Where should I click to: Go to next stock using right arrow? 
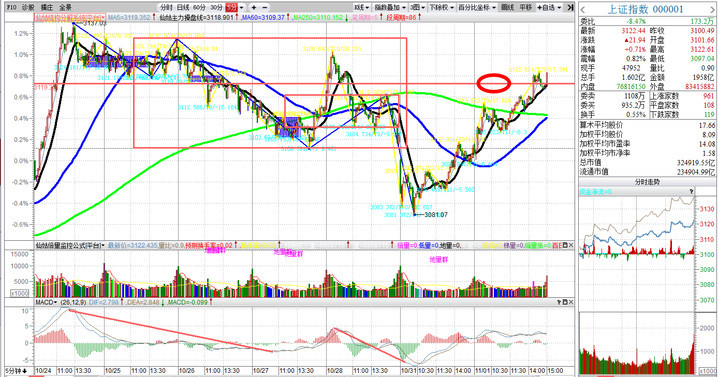[x=711, y=10]
